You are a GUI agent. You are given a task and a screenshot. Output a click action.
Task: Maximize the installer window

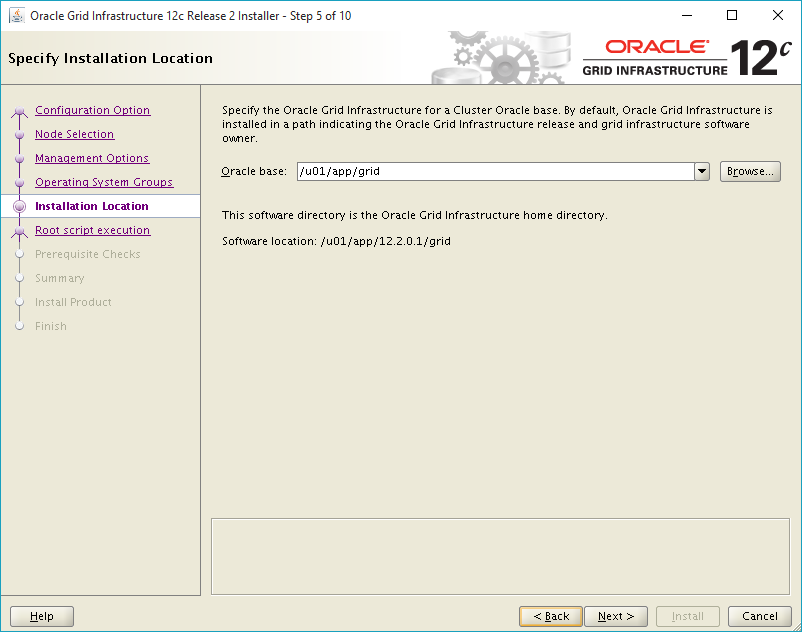pyautogui.click(x=732, y=15)
